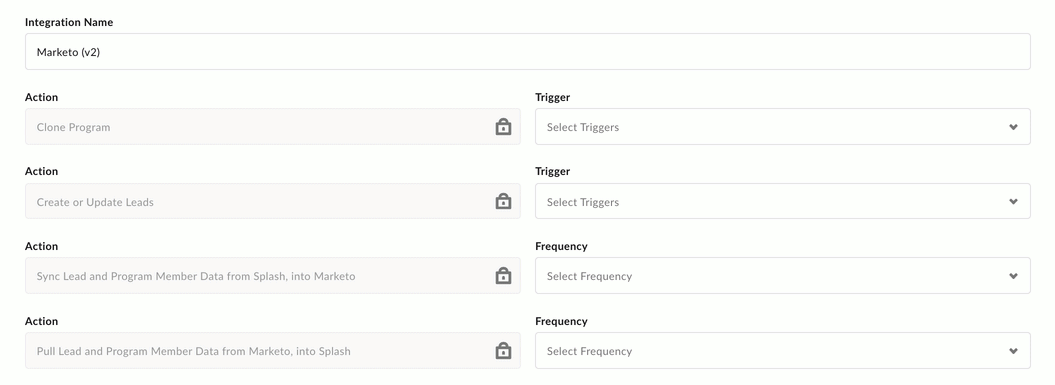Click the Integration Name field containing Marketo (v2)
Screen dimensions: 1055x385
click(528, 52)
